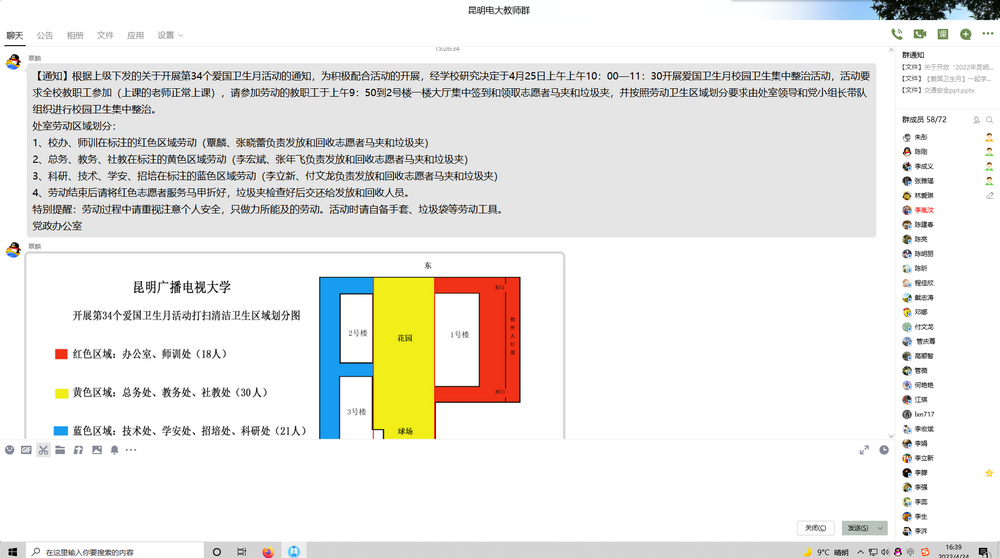Open the 公告 tab

(45, 36)
